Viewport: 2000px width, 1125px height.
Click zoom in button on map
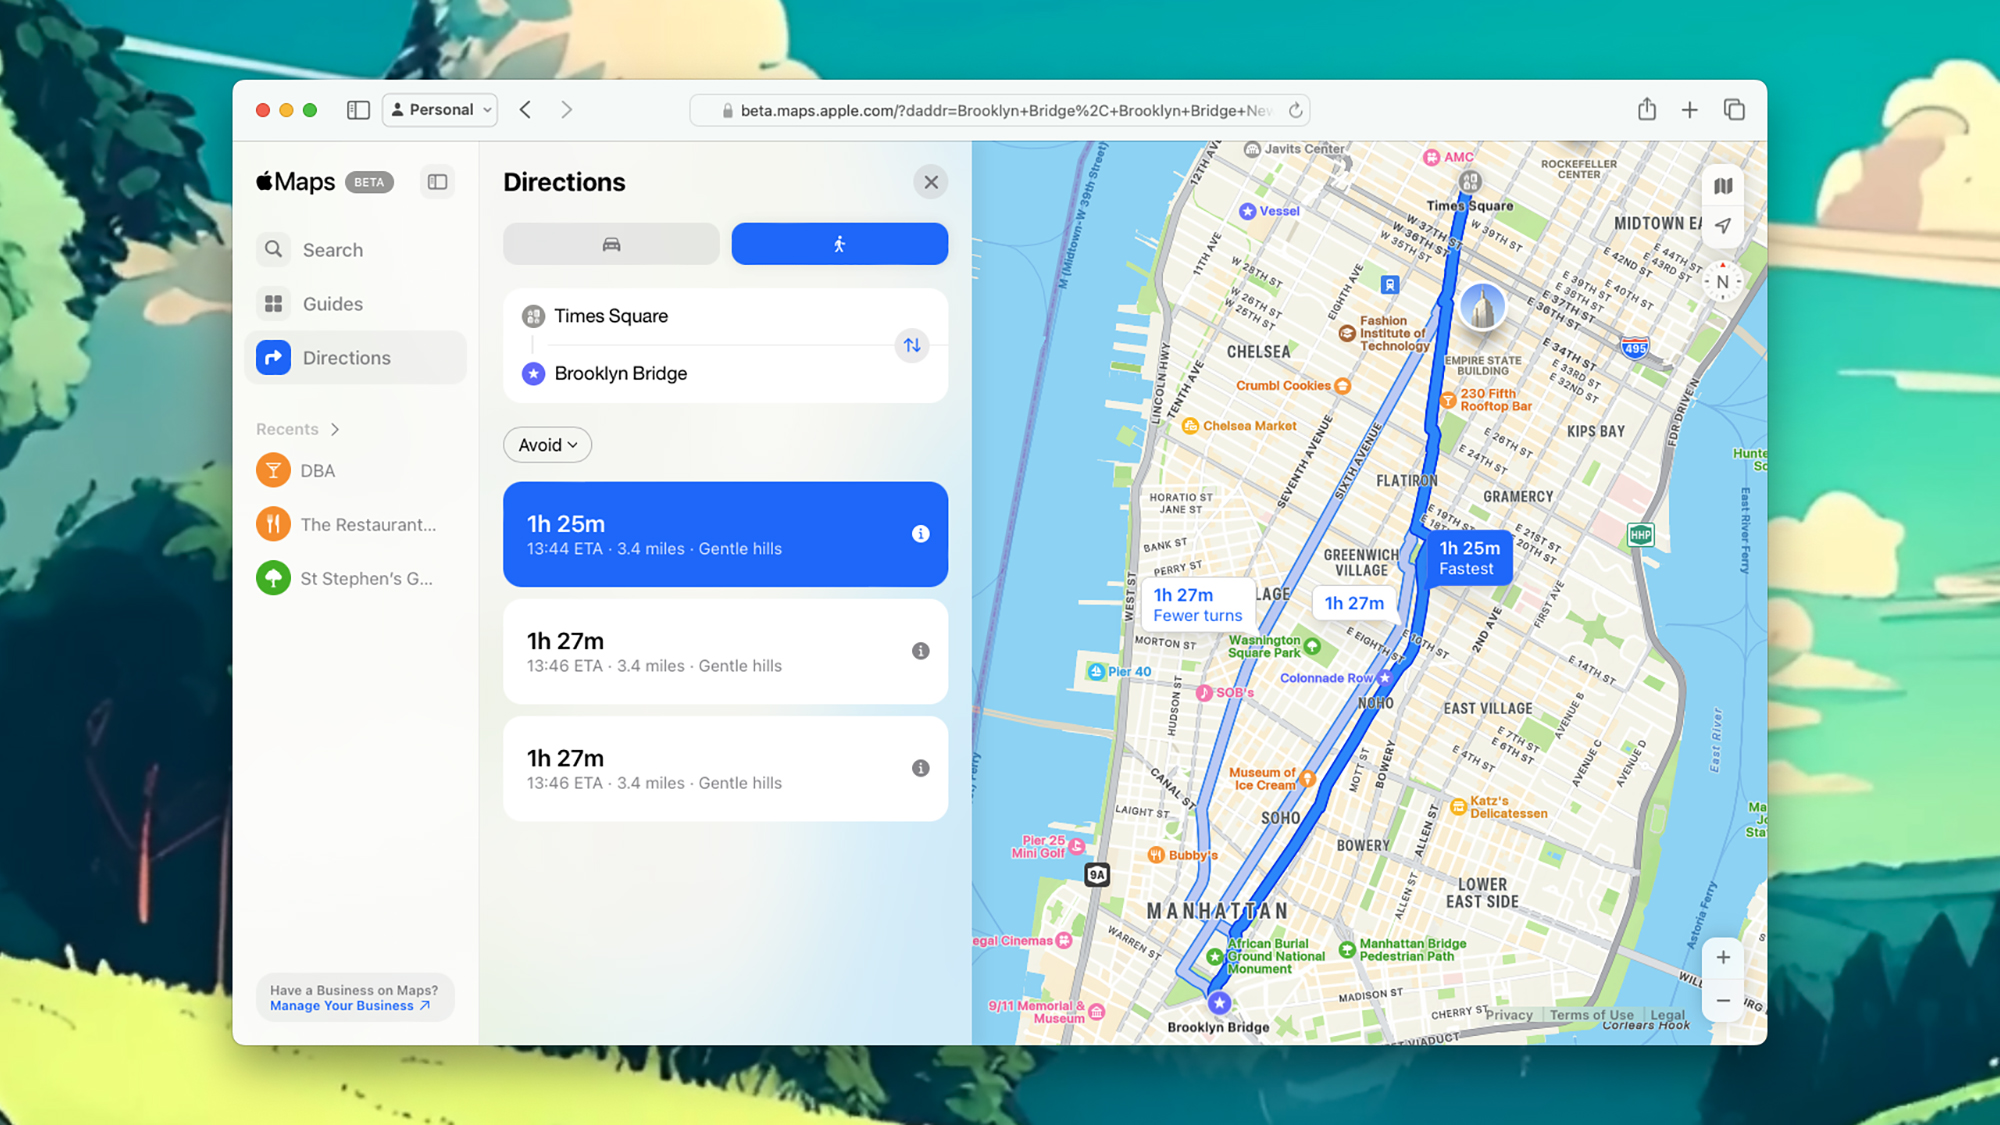(1723, 957)
